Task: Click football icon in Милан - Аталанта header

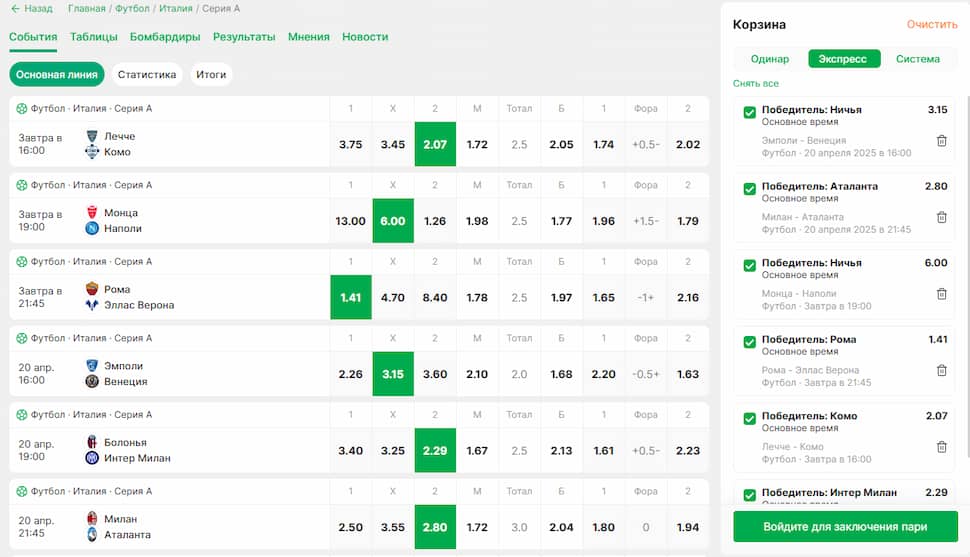Action: 22,491
